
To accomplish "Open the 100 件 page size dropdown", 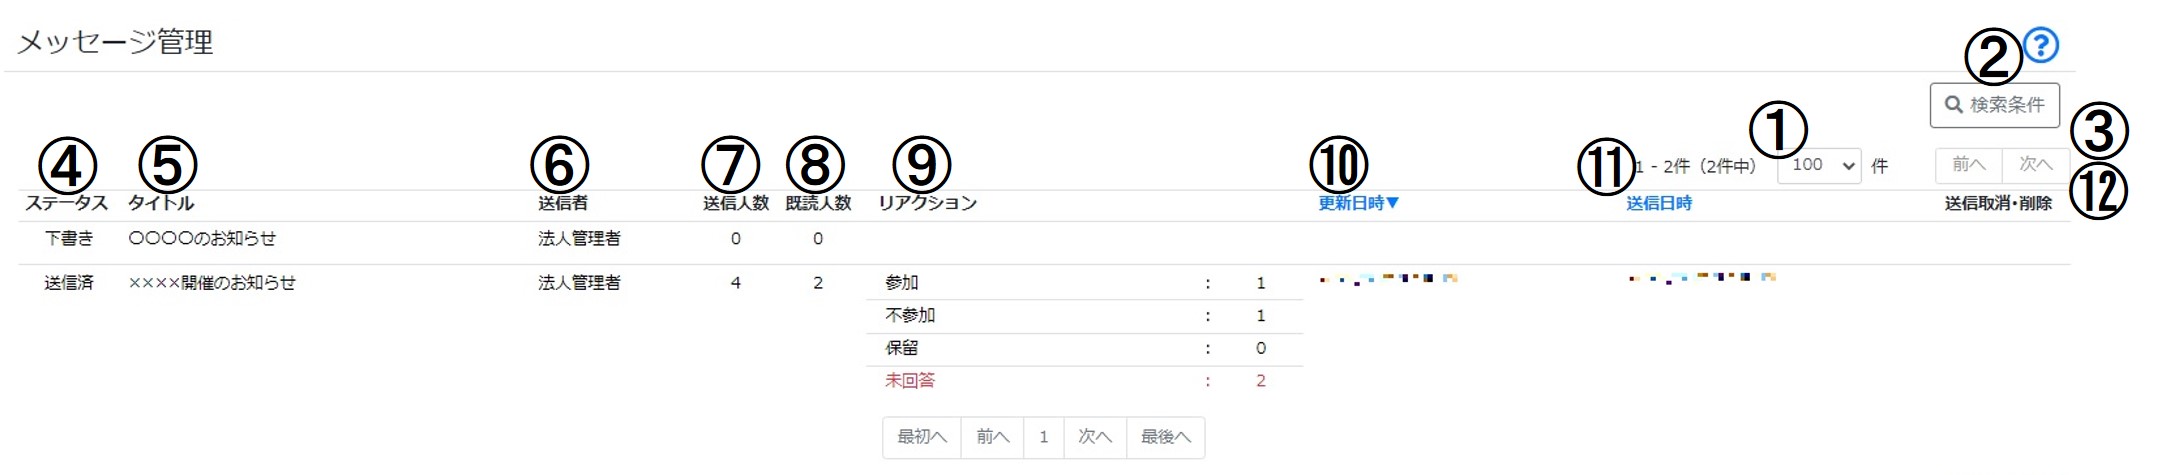I will click(x=1819, y=165).
